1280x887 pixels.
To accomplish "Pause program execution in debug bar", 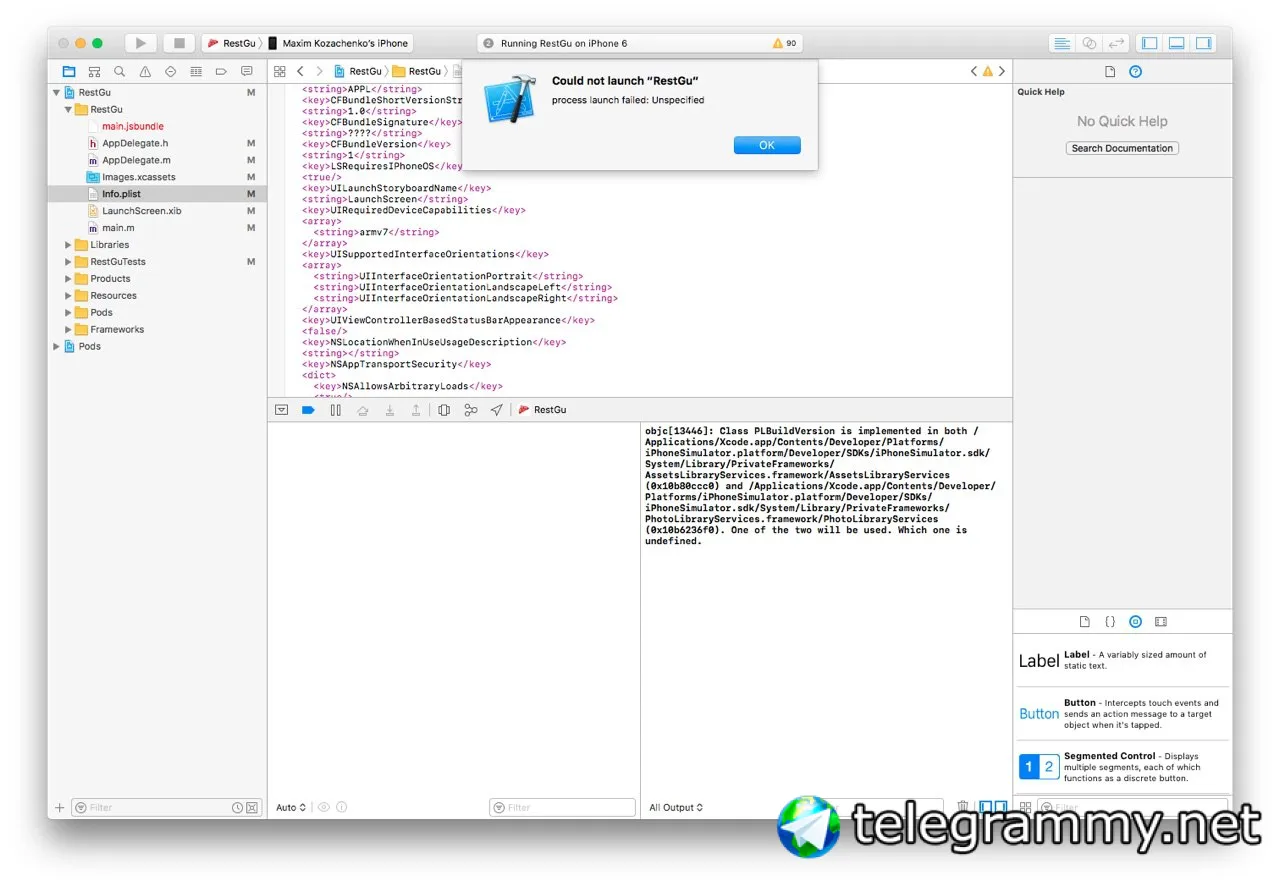I will 335,410.
